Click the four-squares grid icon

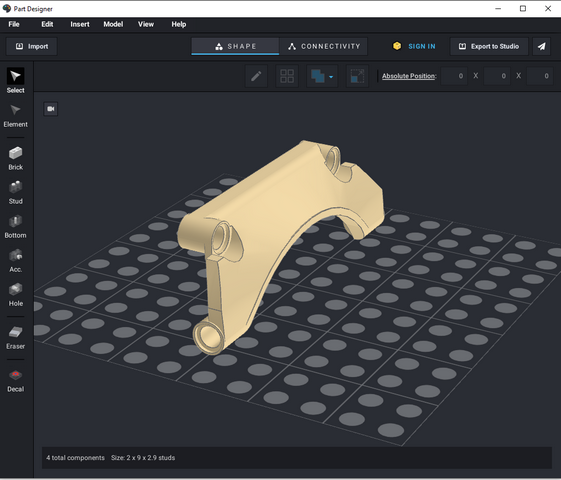287,76
